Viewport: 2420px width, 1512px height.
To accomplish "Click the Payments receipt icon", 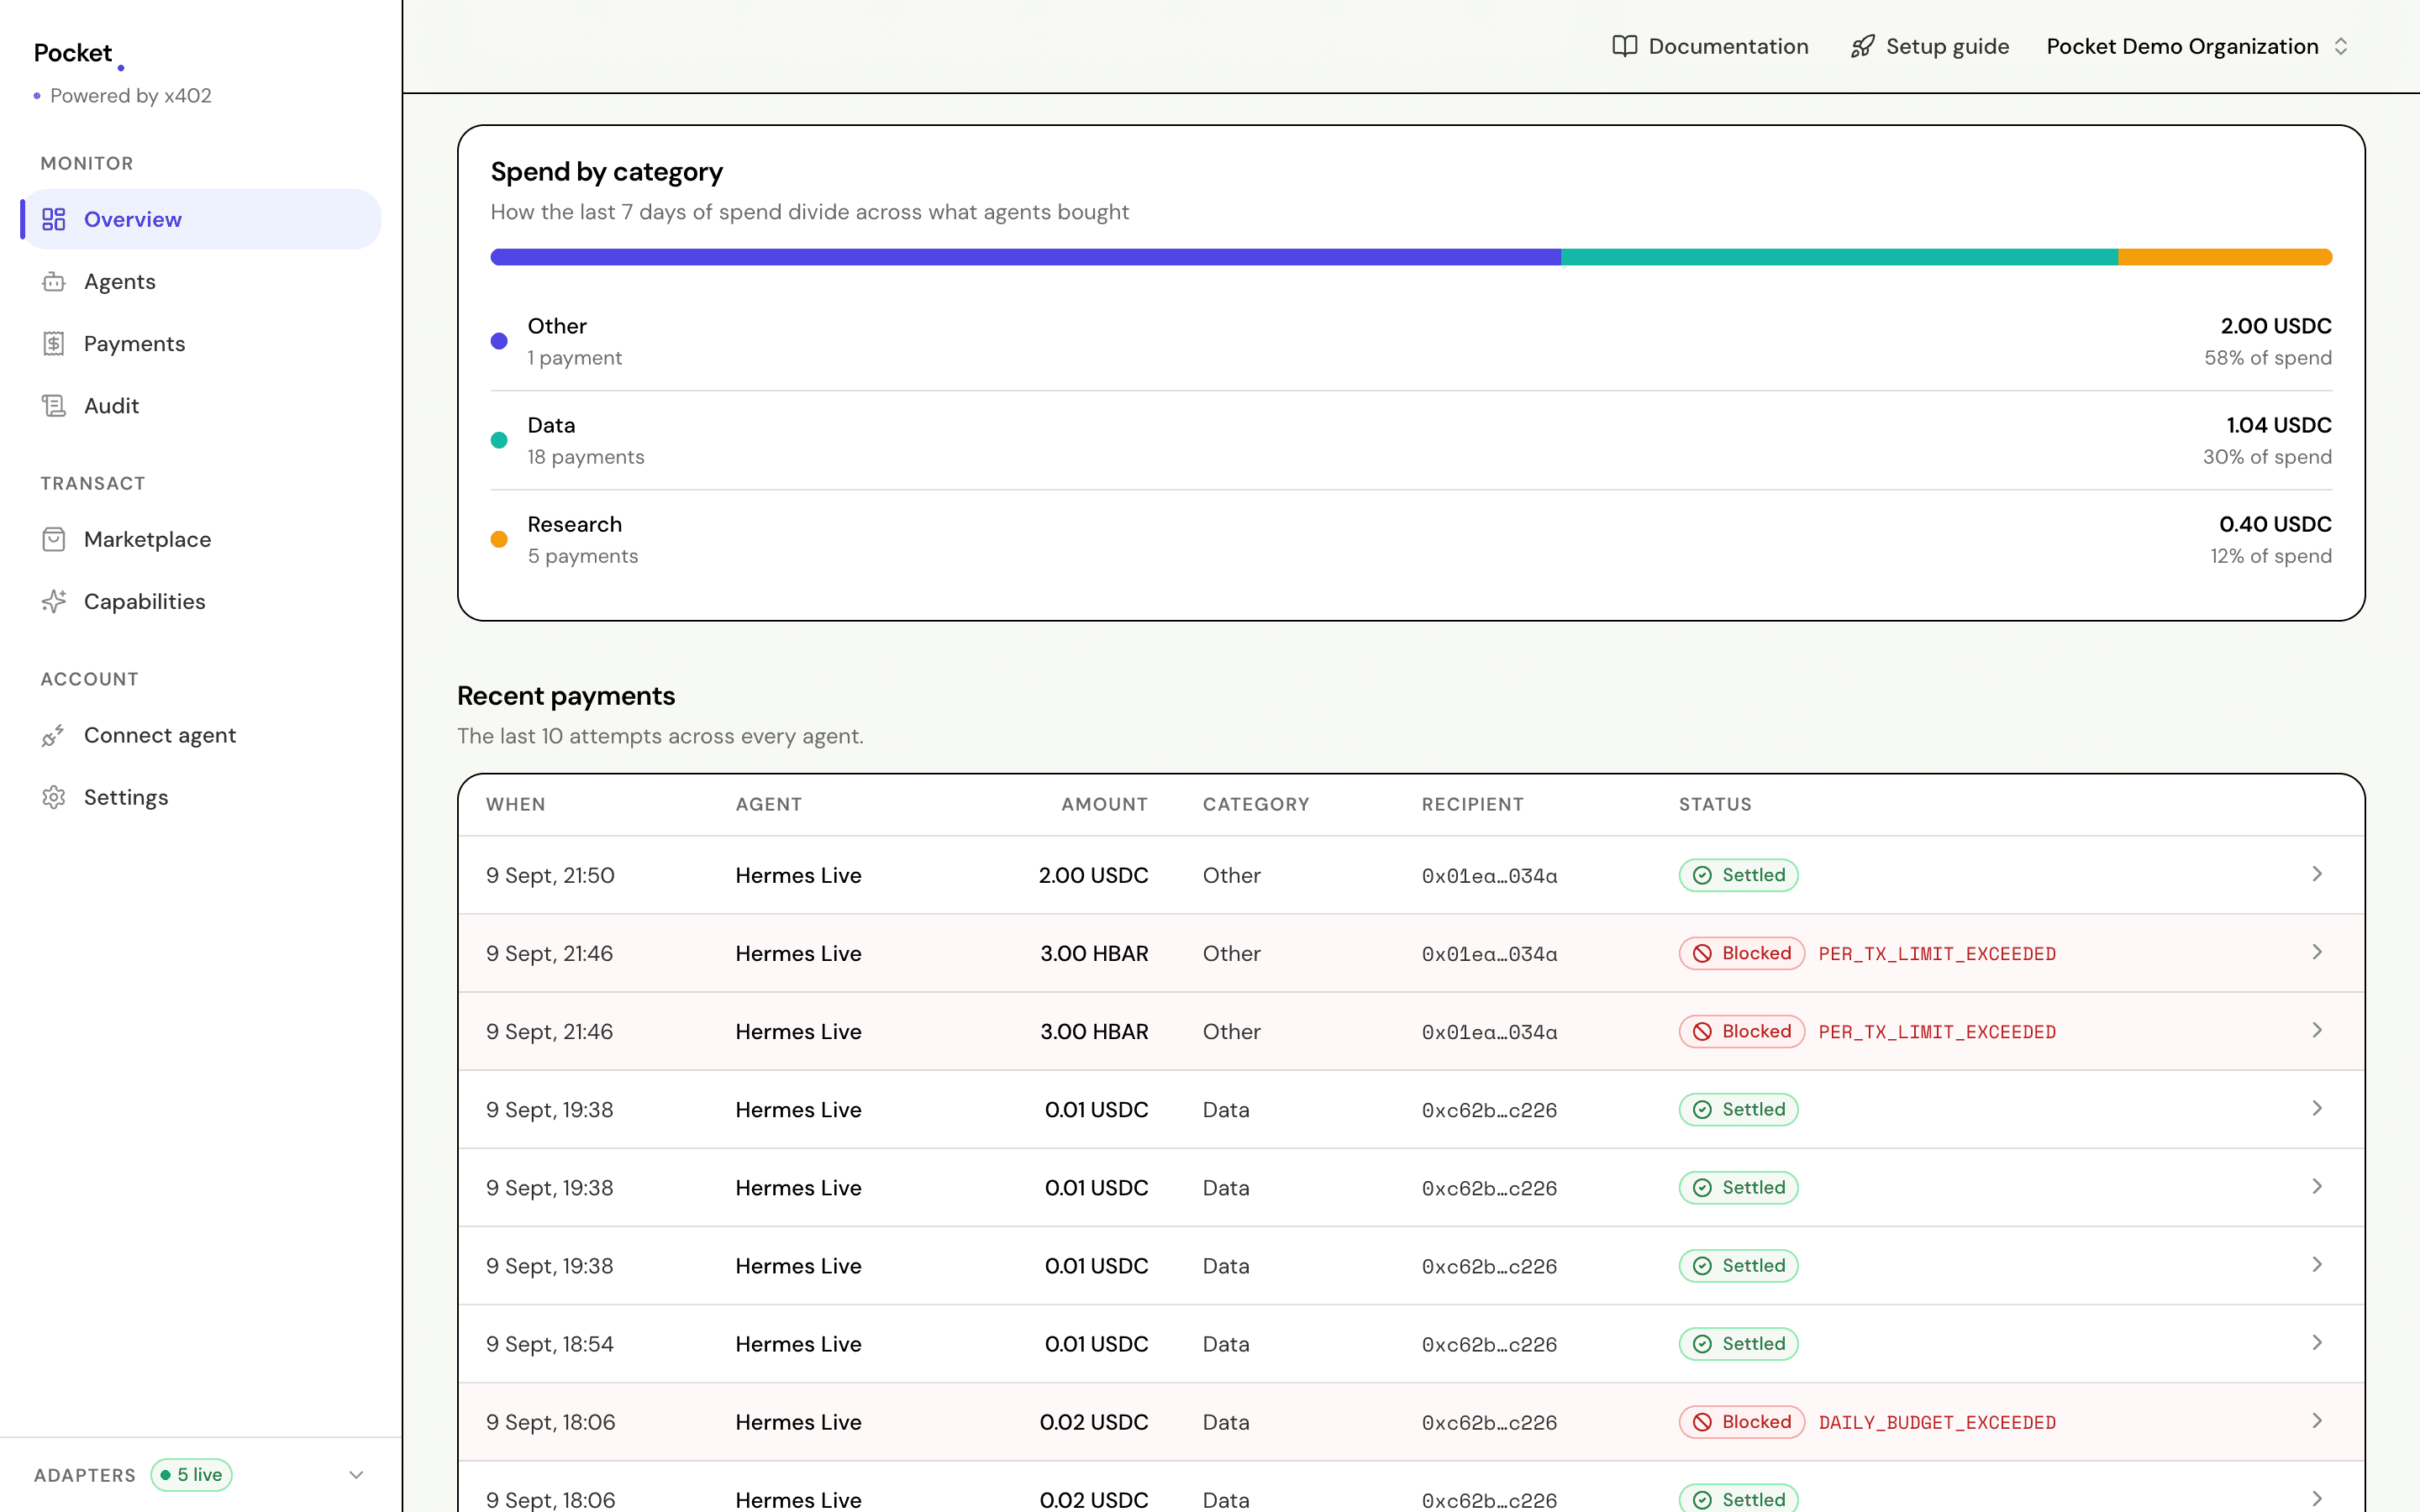I will (x=54, y=344).
